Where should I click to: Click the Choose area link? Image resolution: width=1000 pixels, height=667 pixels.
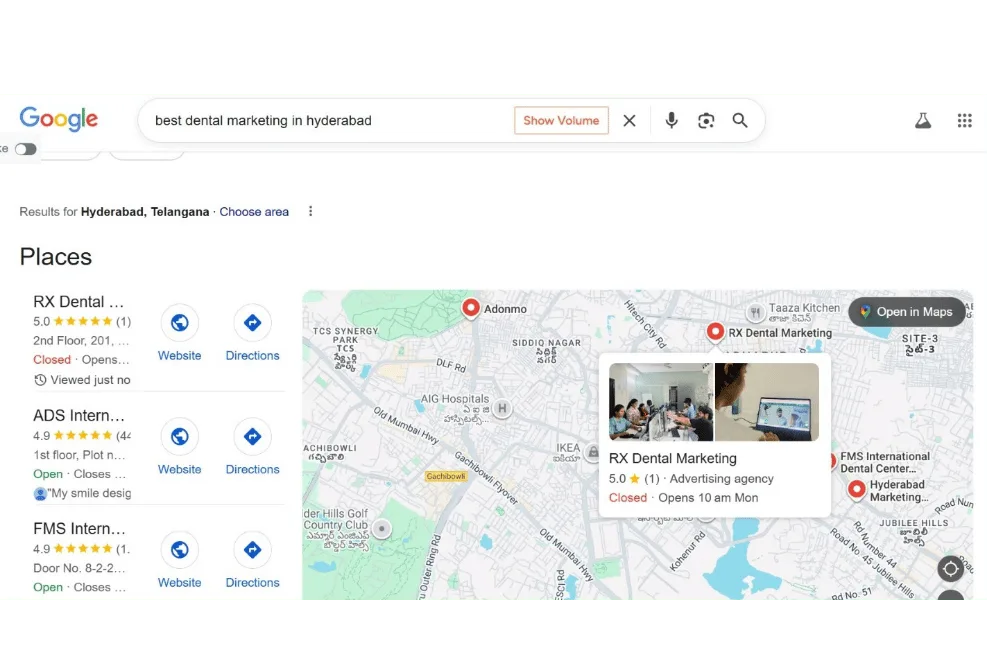[x=254, y=212]
